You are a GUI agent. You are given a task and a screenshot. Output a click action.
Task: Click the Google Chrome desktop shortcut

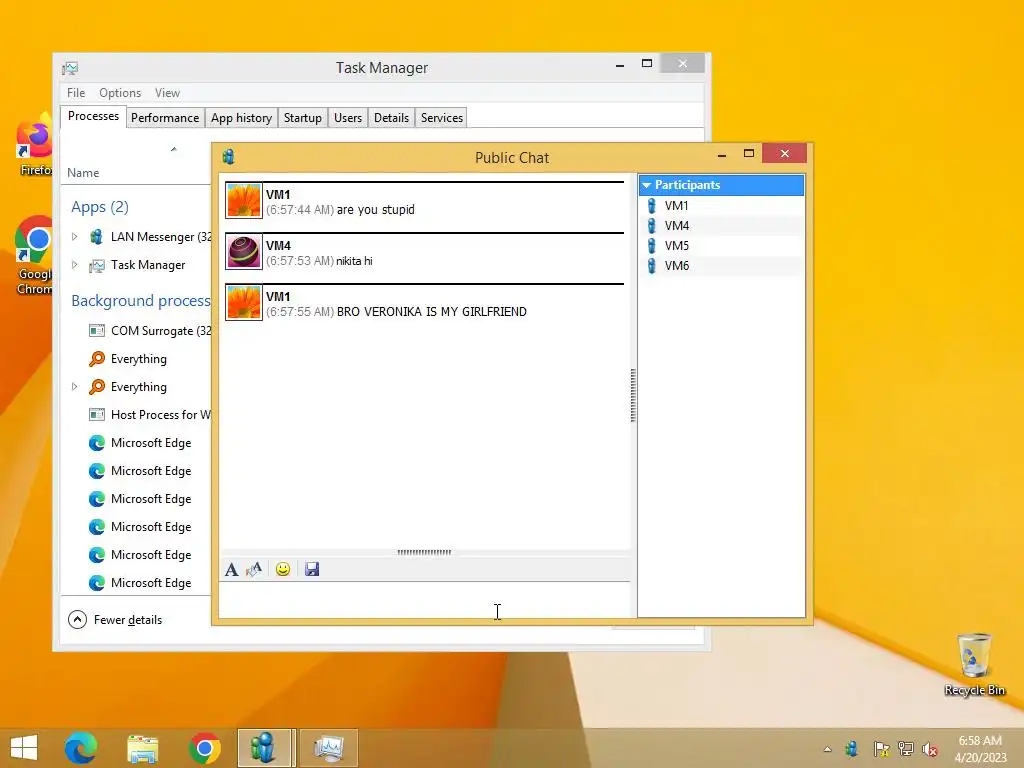click(34, 255)
